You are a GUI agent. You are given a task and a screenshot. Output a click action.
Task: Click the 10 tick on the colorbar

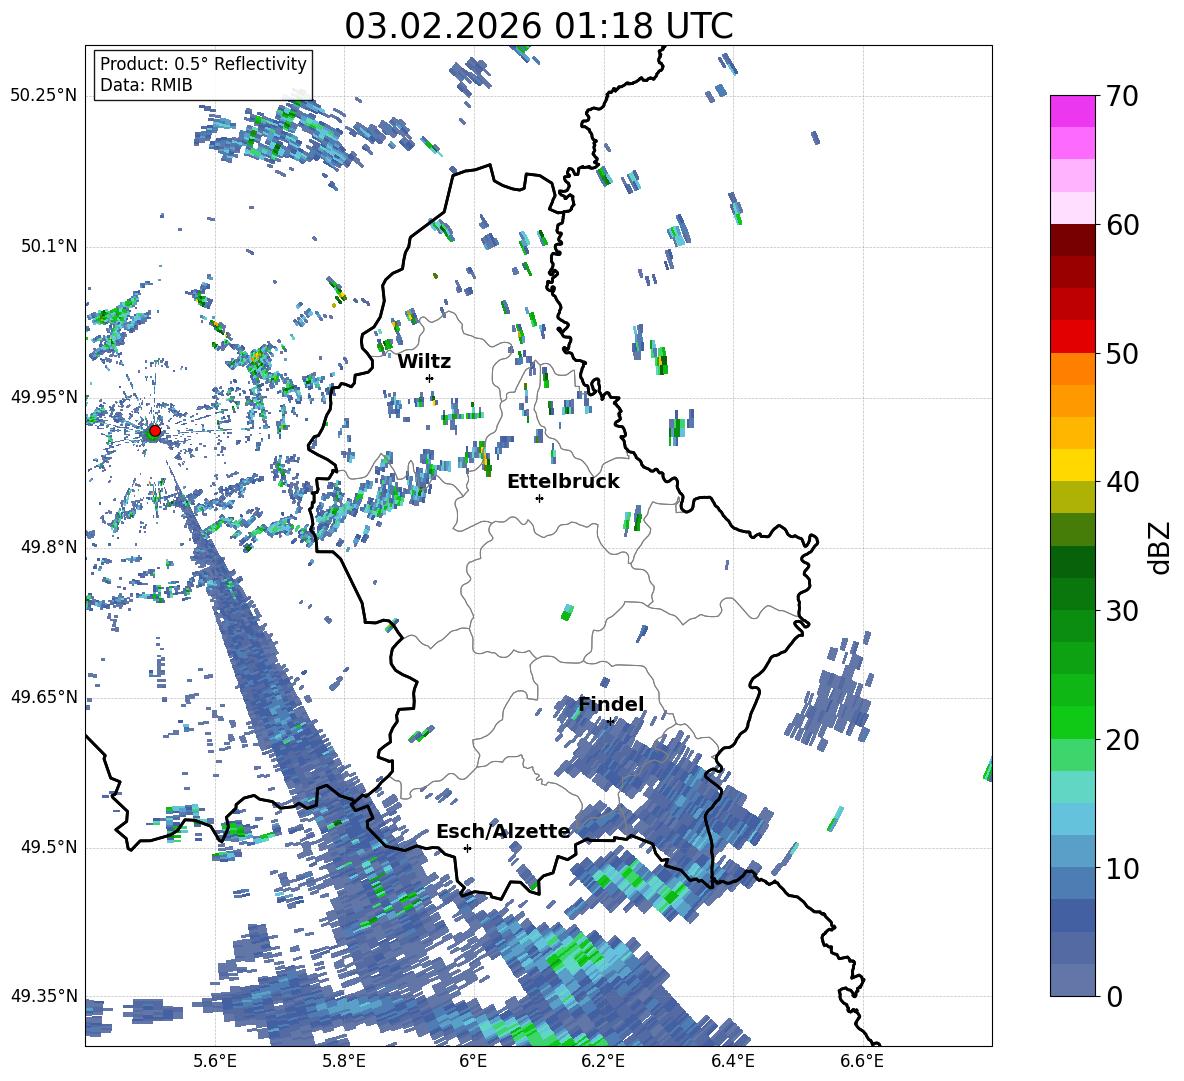[1121, 869]
